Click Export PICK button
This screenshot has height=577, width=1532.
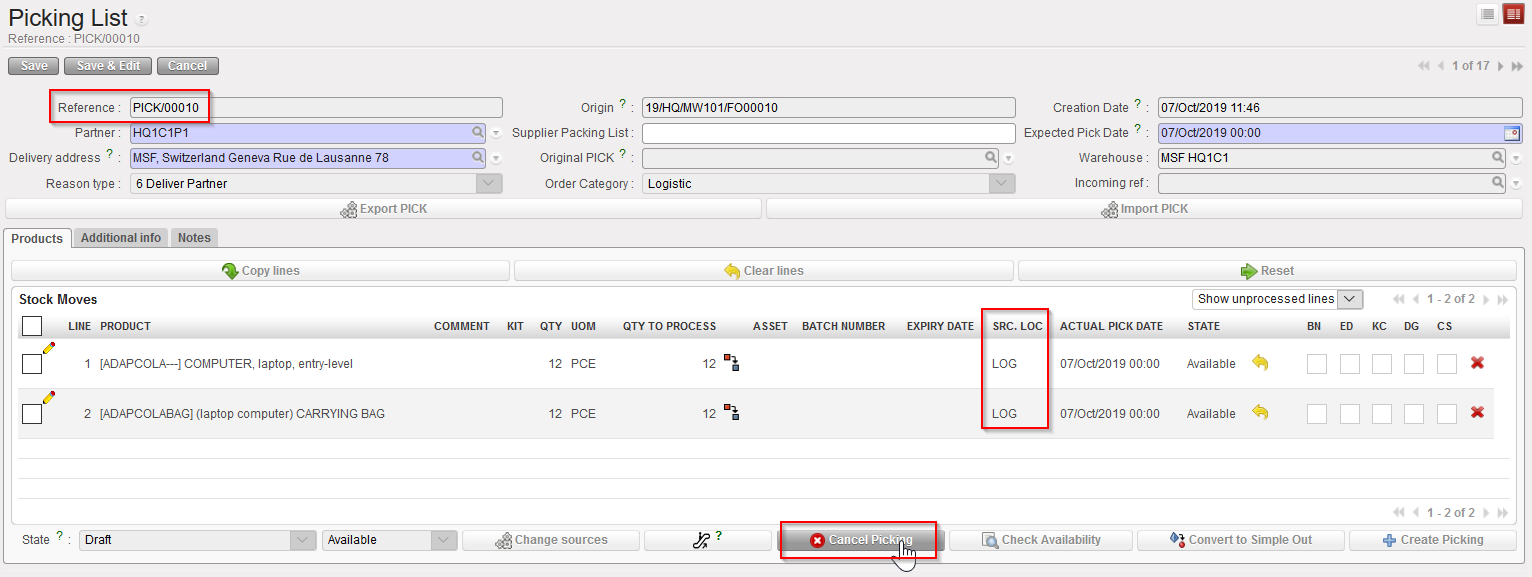[x=384, y=209]
